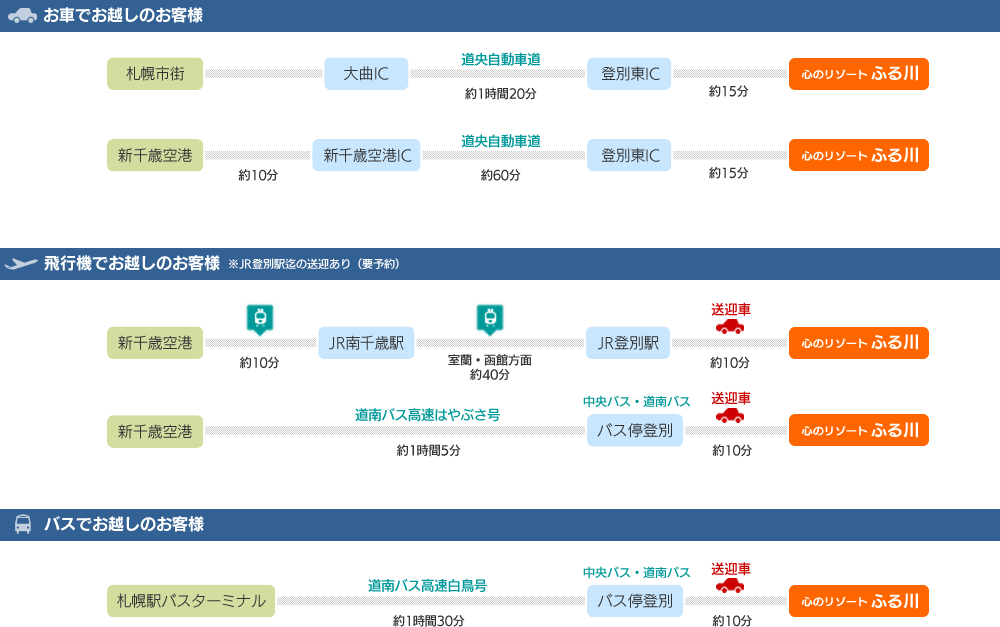
Task: Click 送迎車 label in the 白鳥号 row
Action: tap(731, 569)
